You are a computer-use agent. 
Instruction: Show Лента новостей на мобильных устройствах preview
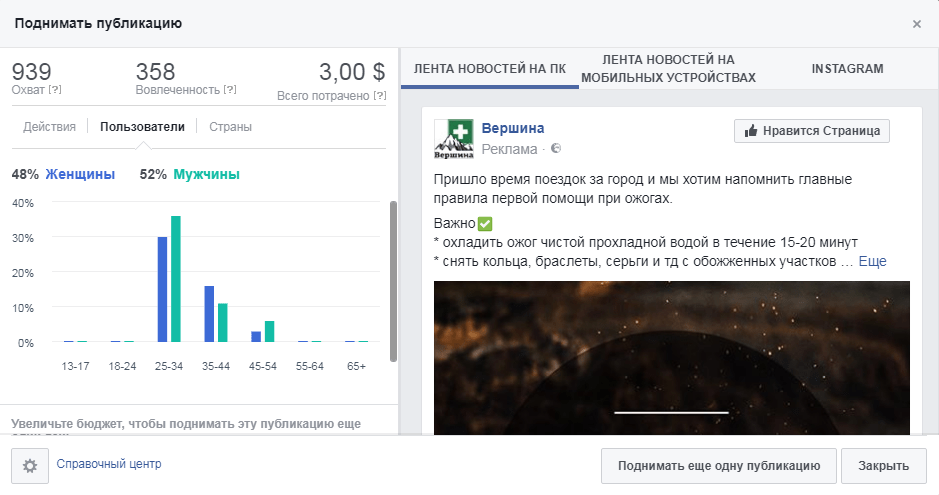[x=668, y=69]
